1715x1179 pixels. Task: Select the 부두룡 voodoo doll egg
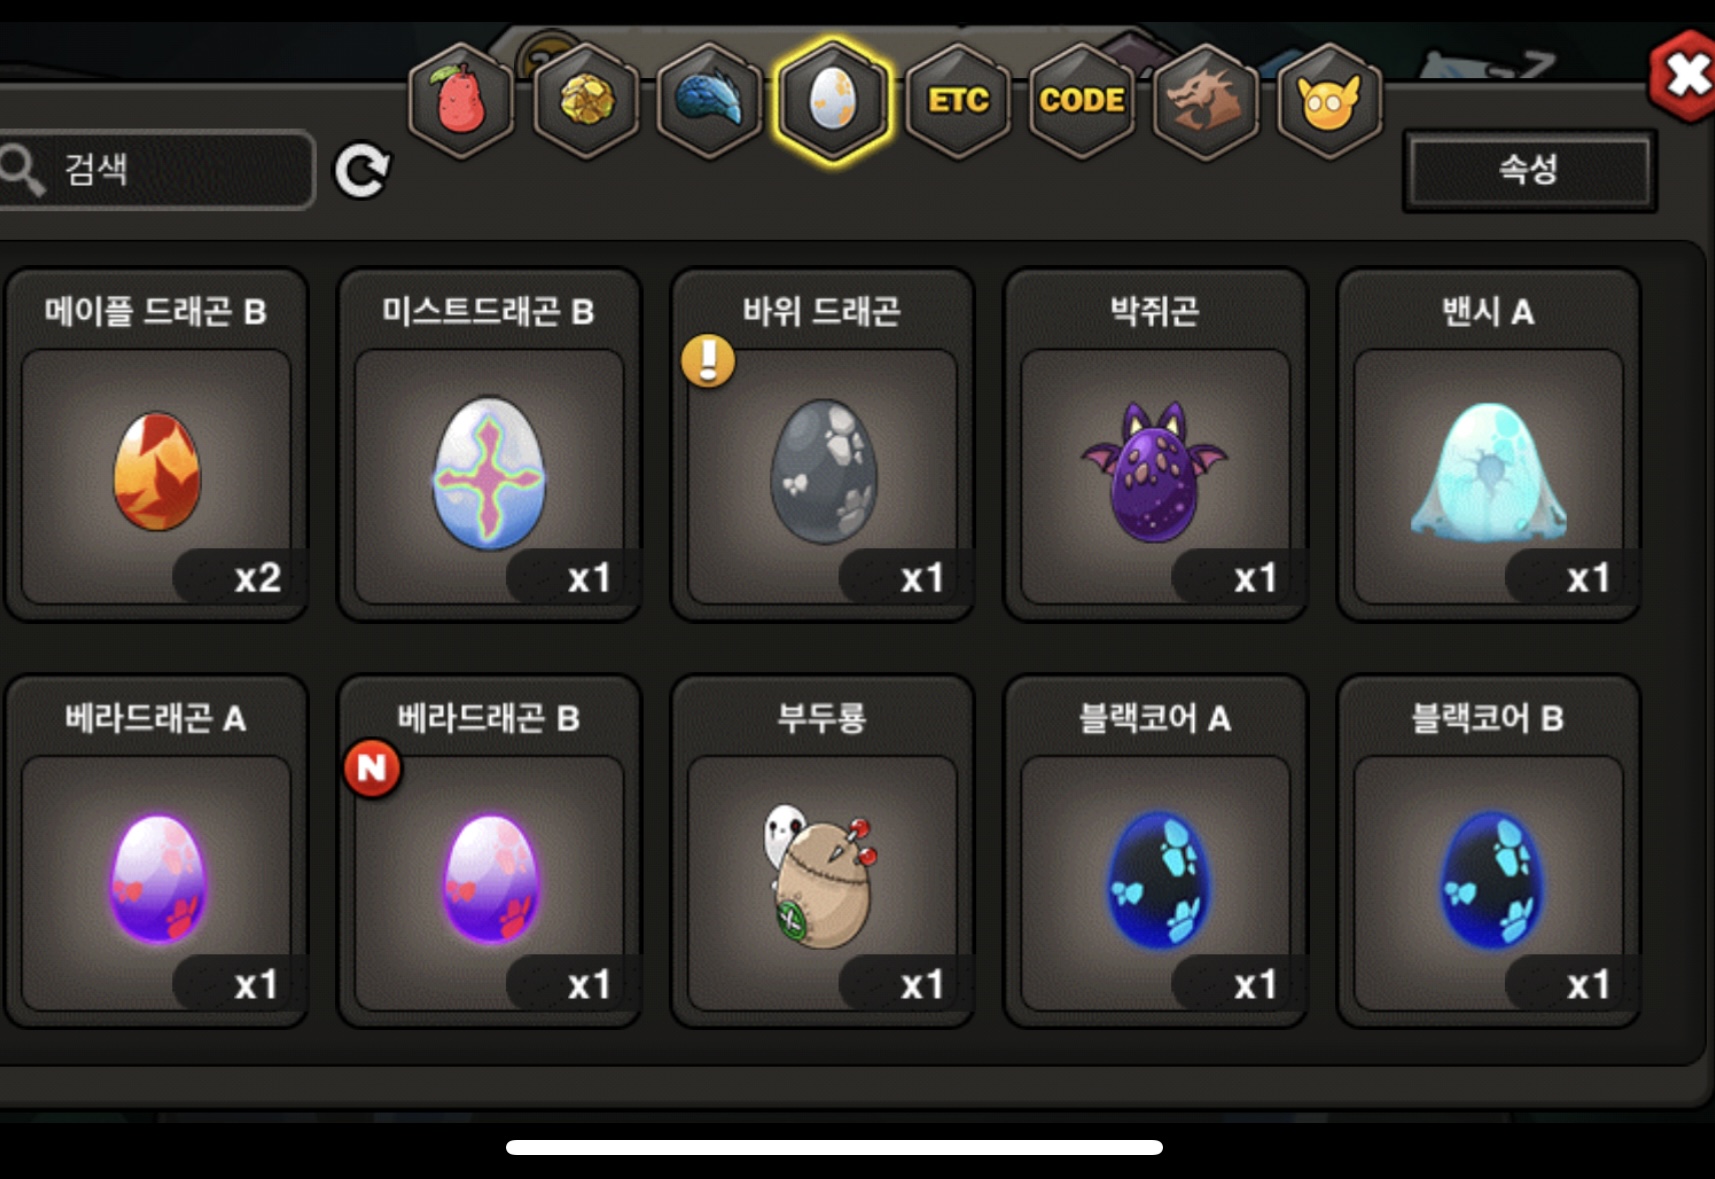(822, 852)
